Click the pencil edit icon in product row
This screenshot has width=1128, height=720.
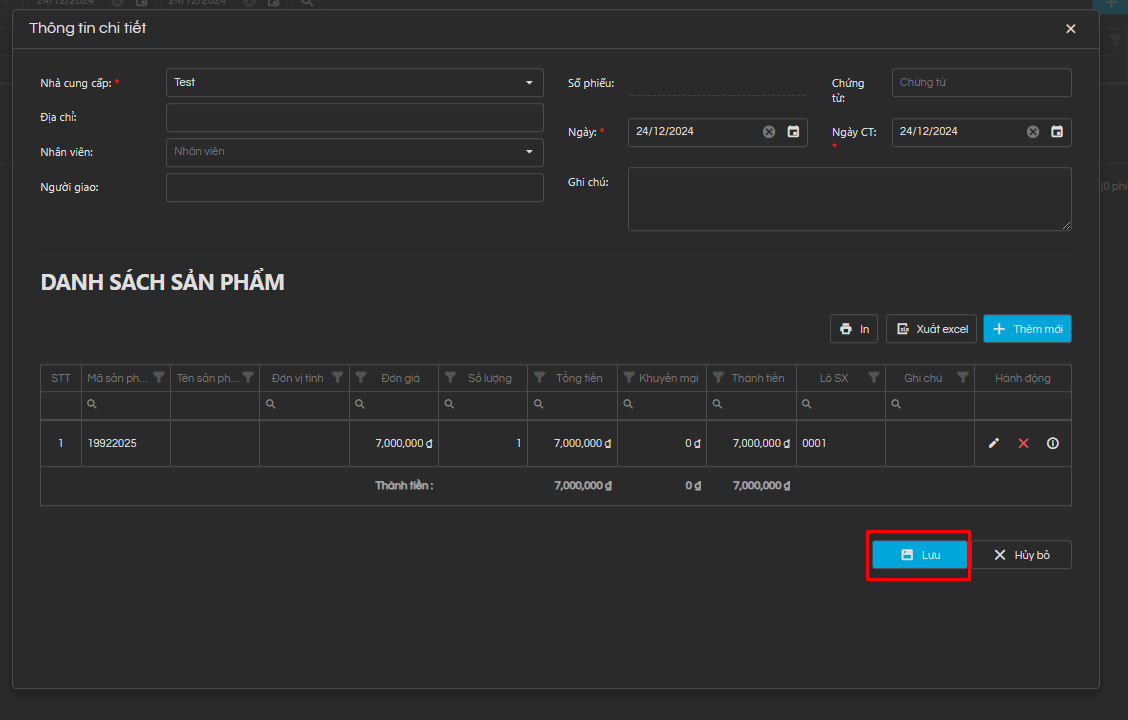pyautogui.click(x=993, y=443)
